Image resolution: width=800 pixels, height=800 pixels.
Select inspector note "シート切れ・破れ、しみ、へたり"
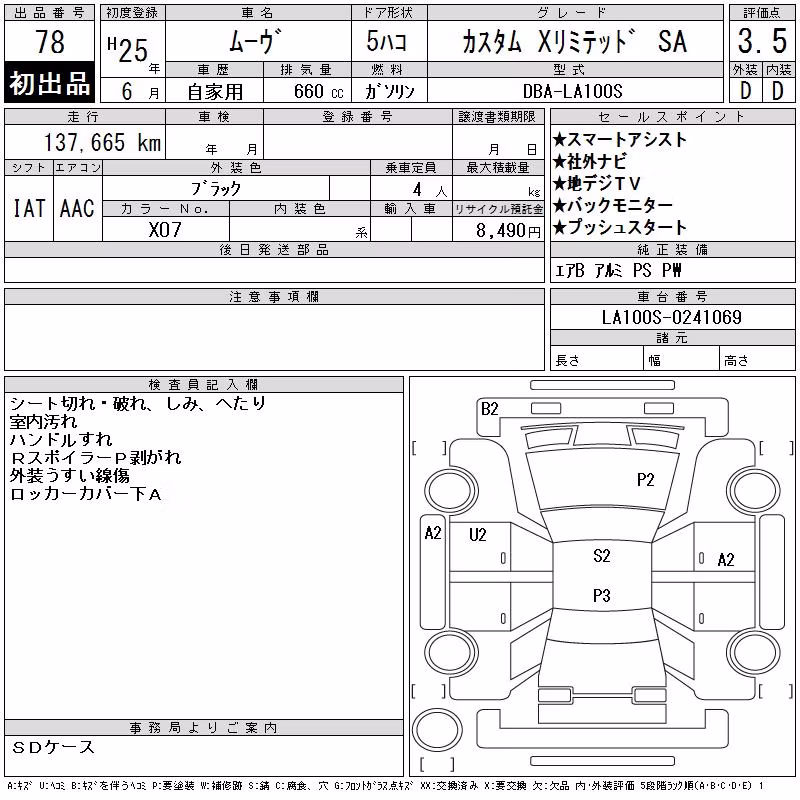pos(138,404)
